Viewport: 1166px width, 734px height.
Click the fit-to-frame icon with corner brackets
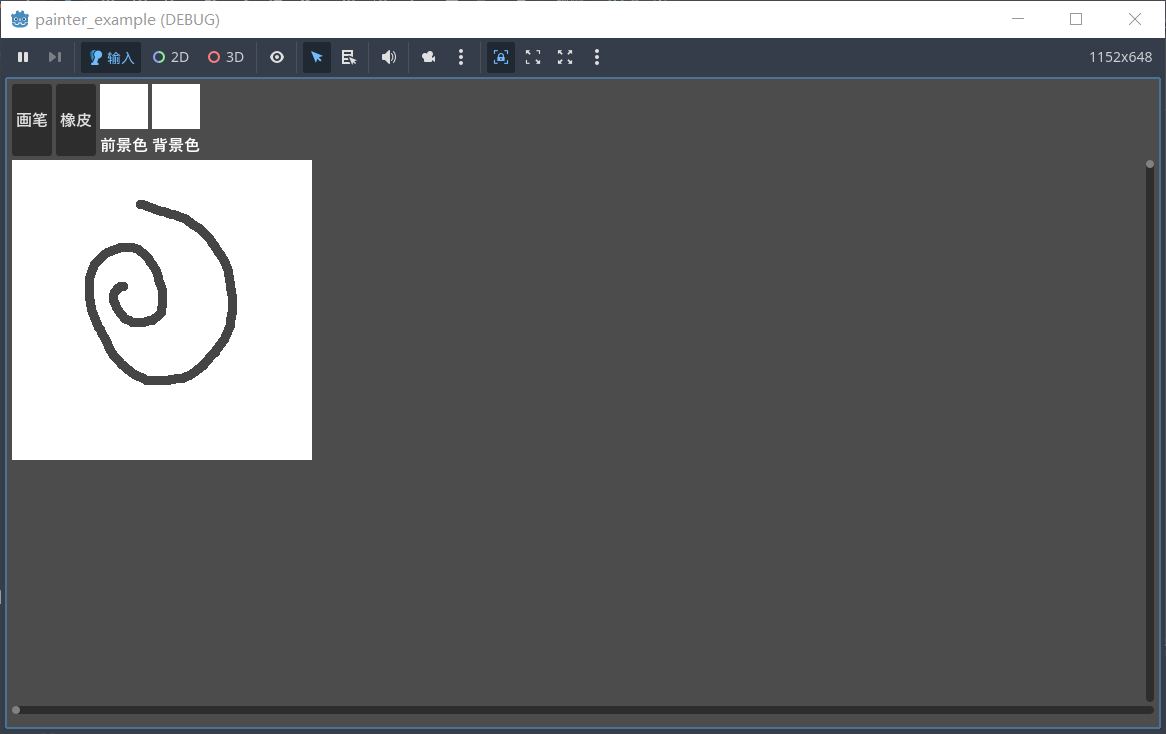[x=533, y=58]
